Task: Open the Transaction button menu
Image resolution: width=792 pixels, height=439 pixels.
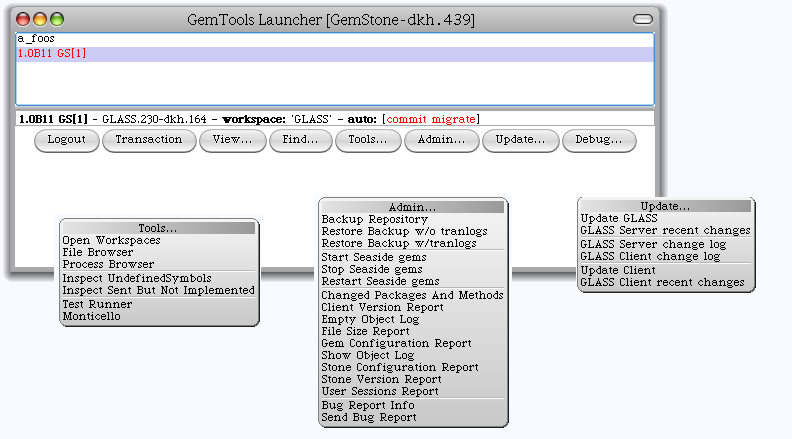Action: point(149,140)
